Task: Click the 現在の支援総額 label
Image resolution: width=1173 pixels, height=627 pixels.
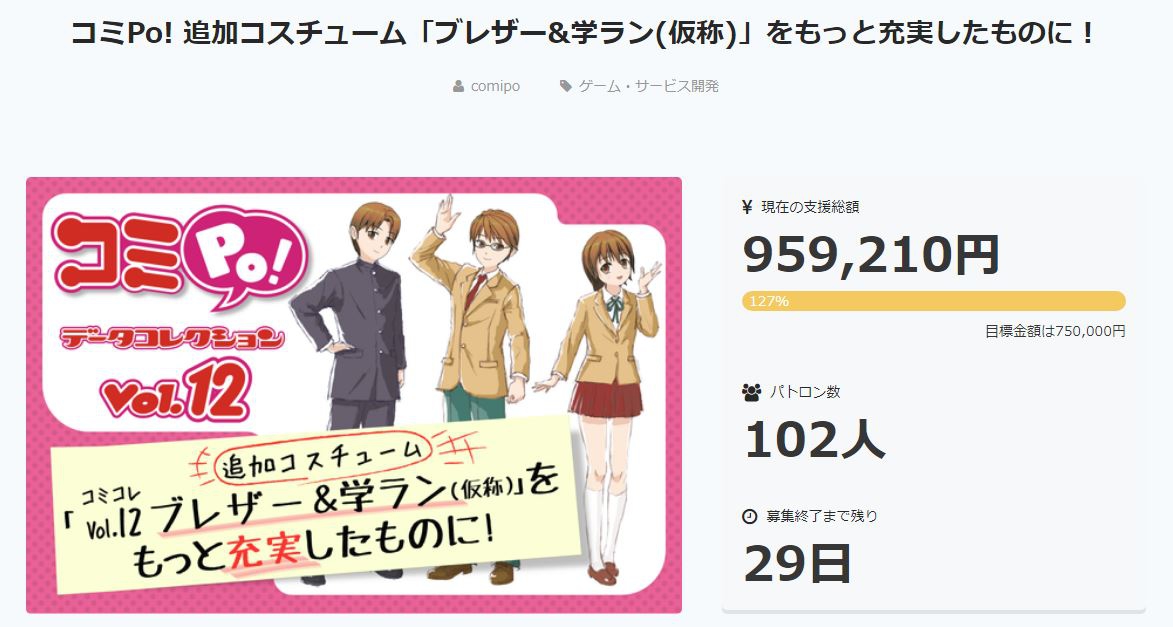Action: click(810, 207)
